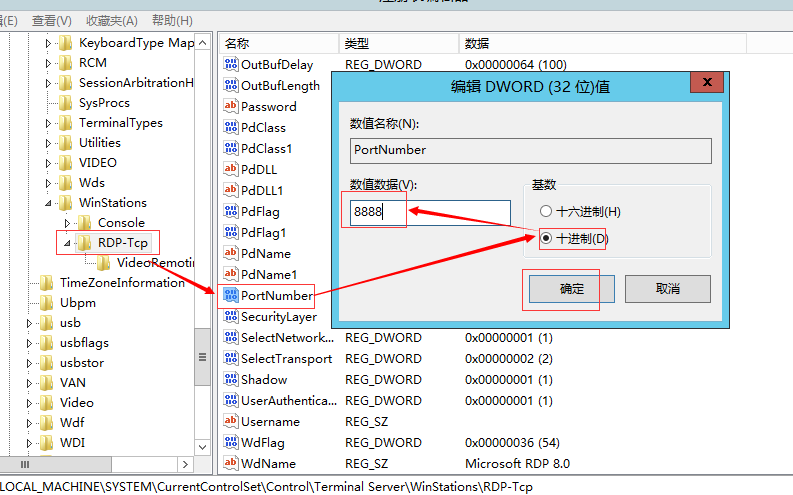Expand the KeyboardType Map tree node

pos(48,43)
